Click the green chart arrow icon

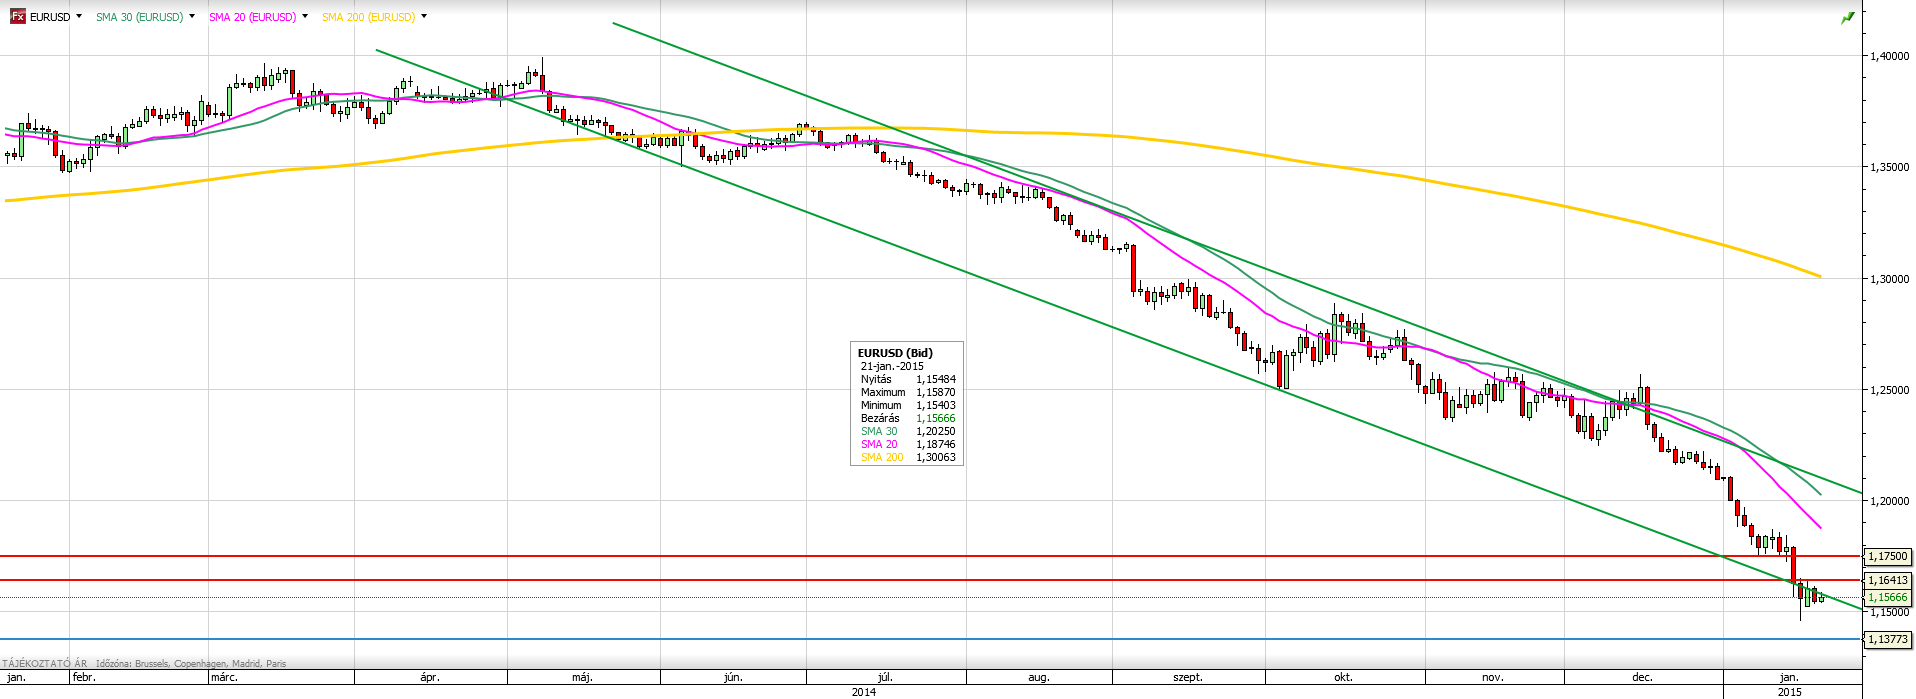(1848, 18)
